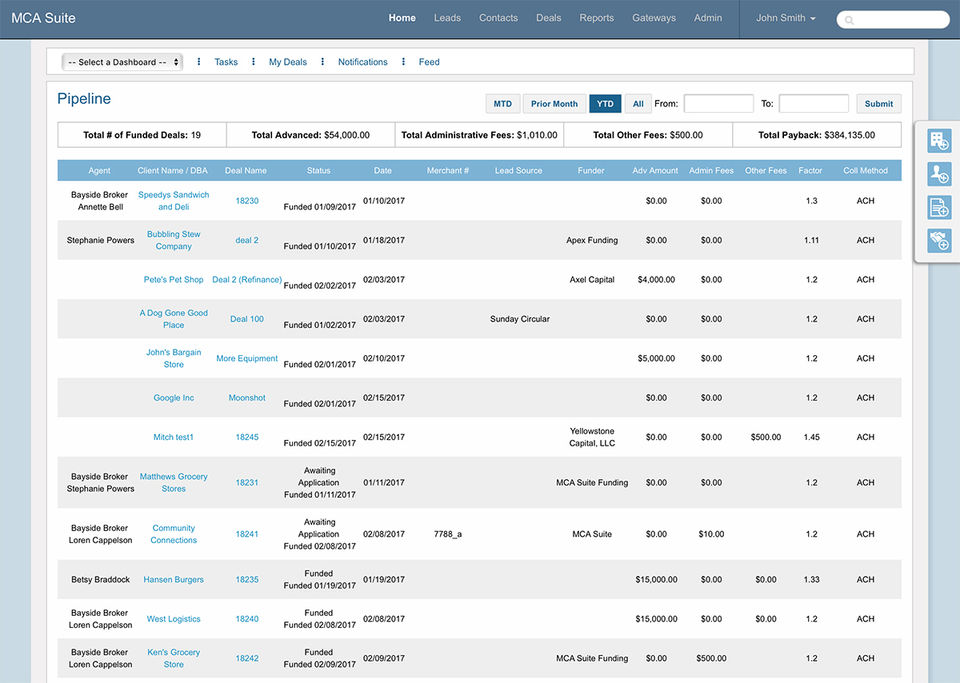The height and width of the screenshot is (683, 960).
Task: Sort by the Coll Method column header
Action: point(865,171)
